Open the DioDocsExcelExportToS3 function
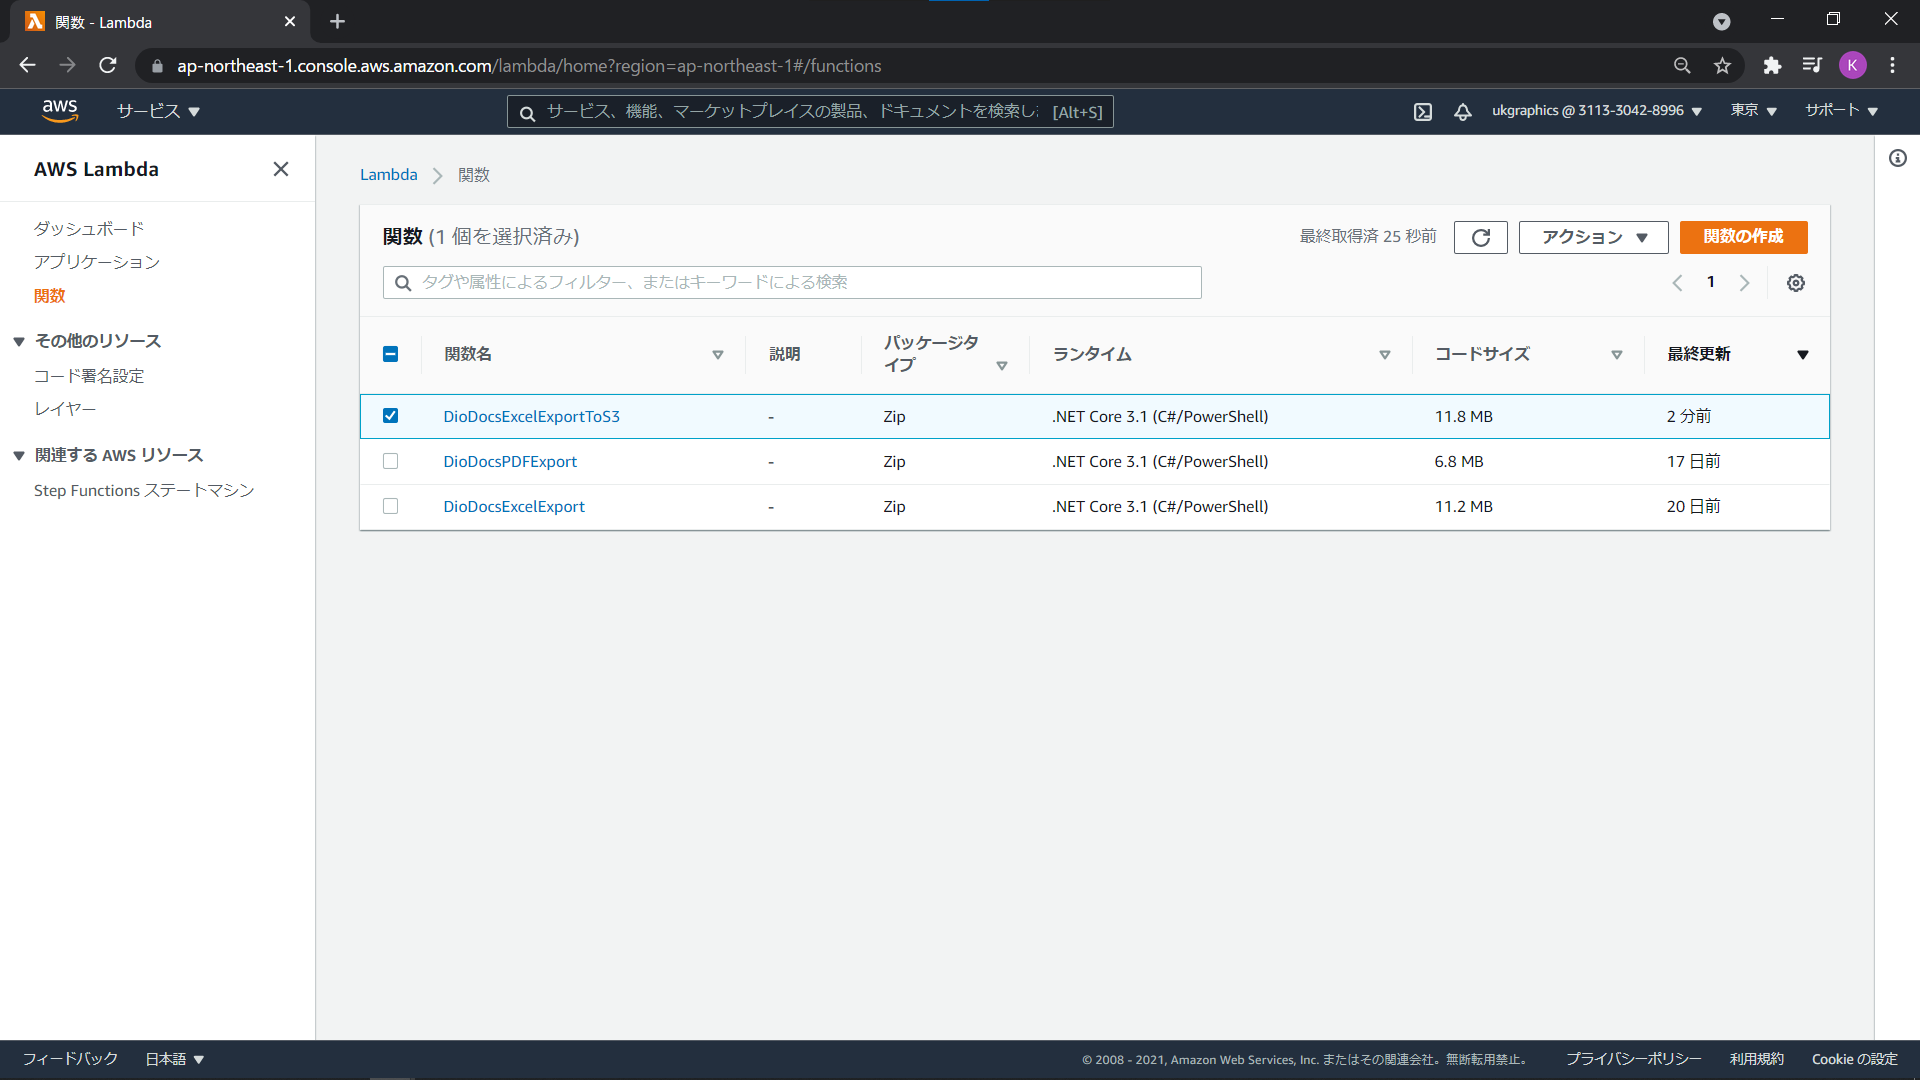 pos(531,416)
